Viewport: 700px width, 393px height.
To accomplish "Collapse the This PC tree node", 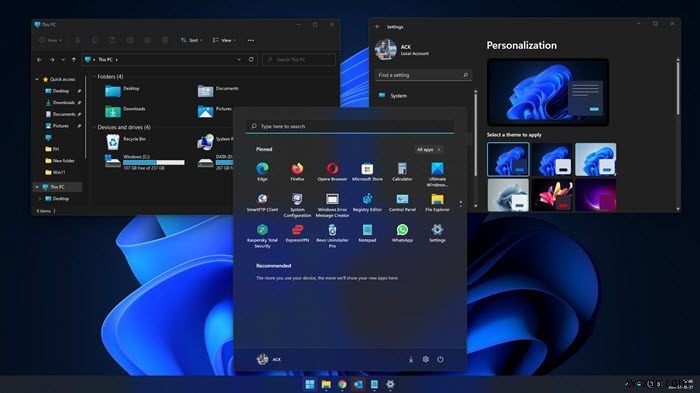I will coord(37,187).
